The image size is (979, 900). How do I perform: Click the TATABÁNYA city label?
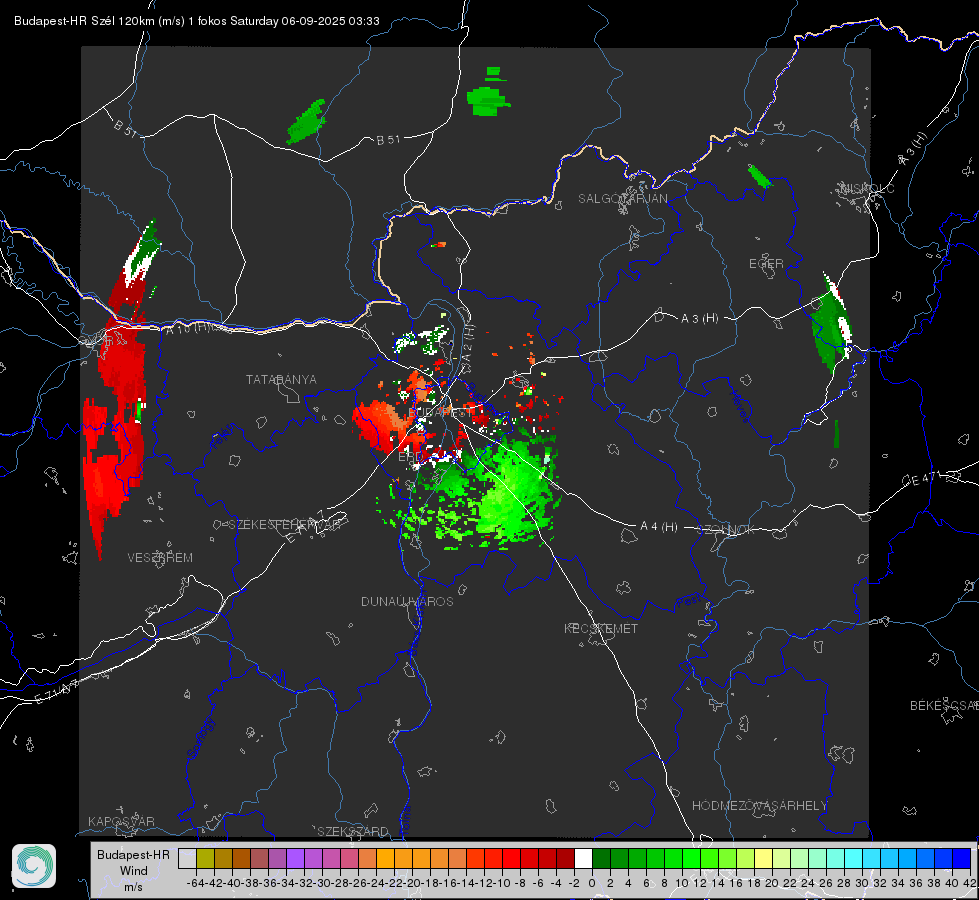[281, 379]
